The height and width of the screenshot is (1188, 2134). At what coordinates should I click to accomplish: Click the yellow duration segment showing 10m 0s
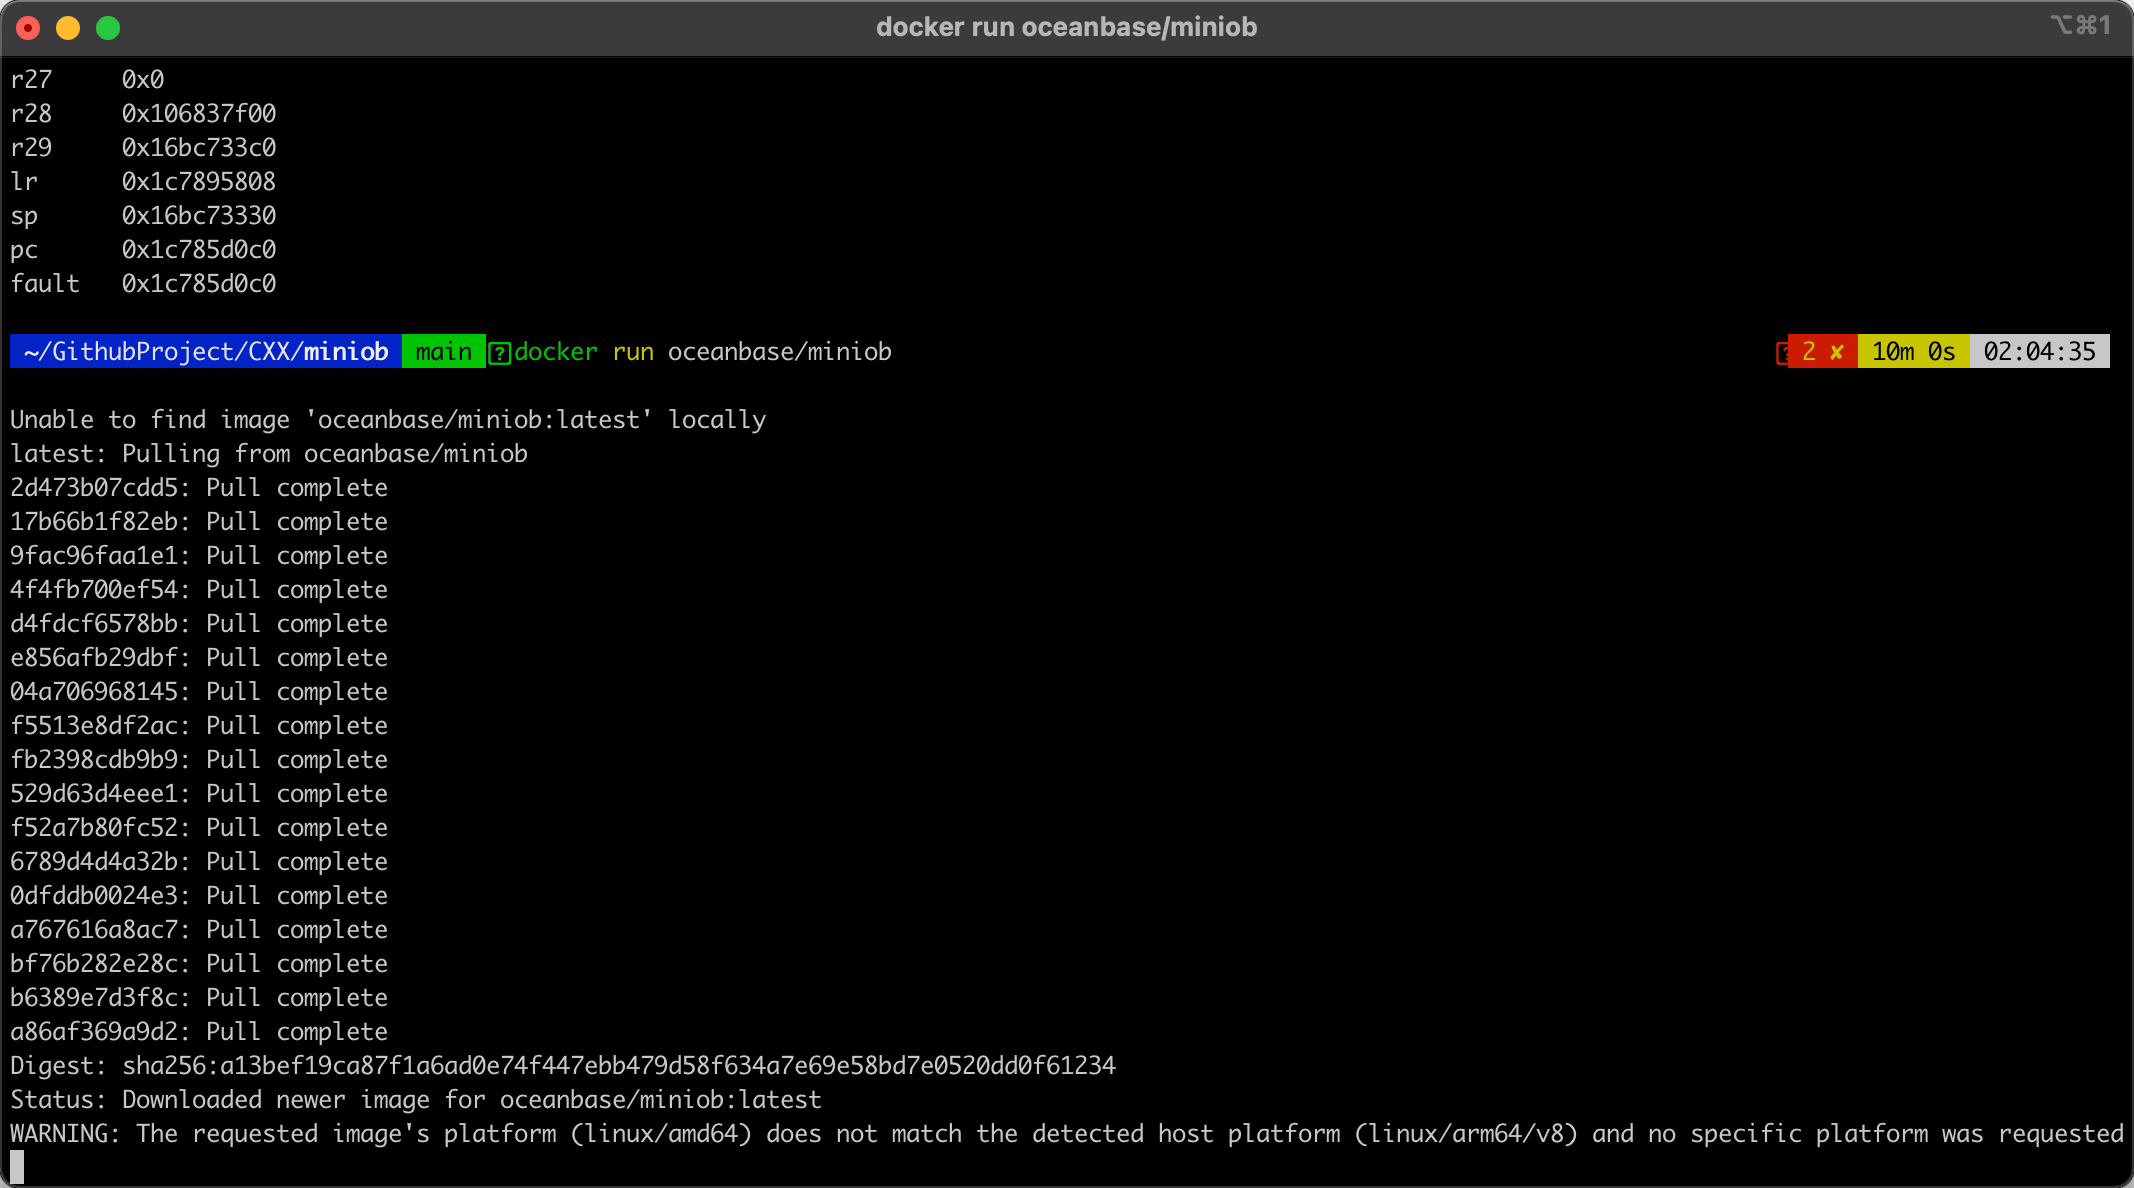click(1912, 351)
